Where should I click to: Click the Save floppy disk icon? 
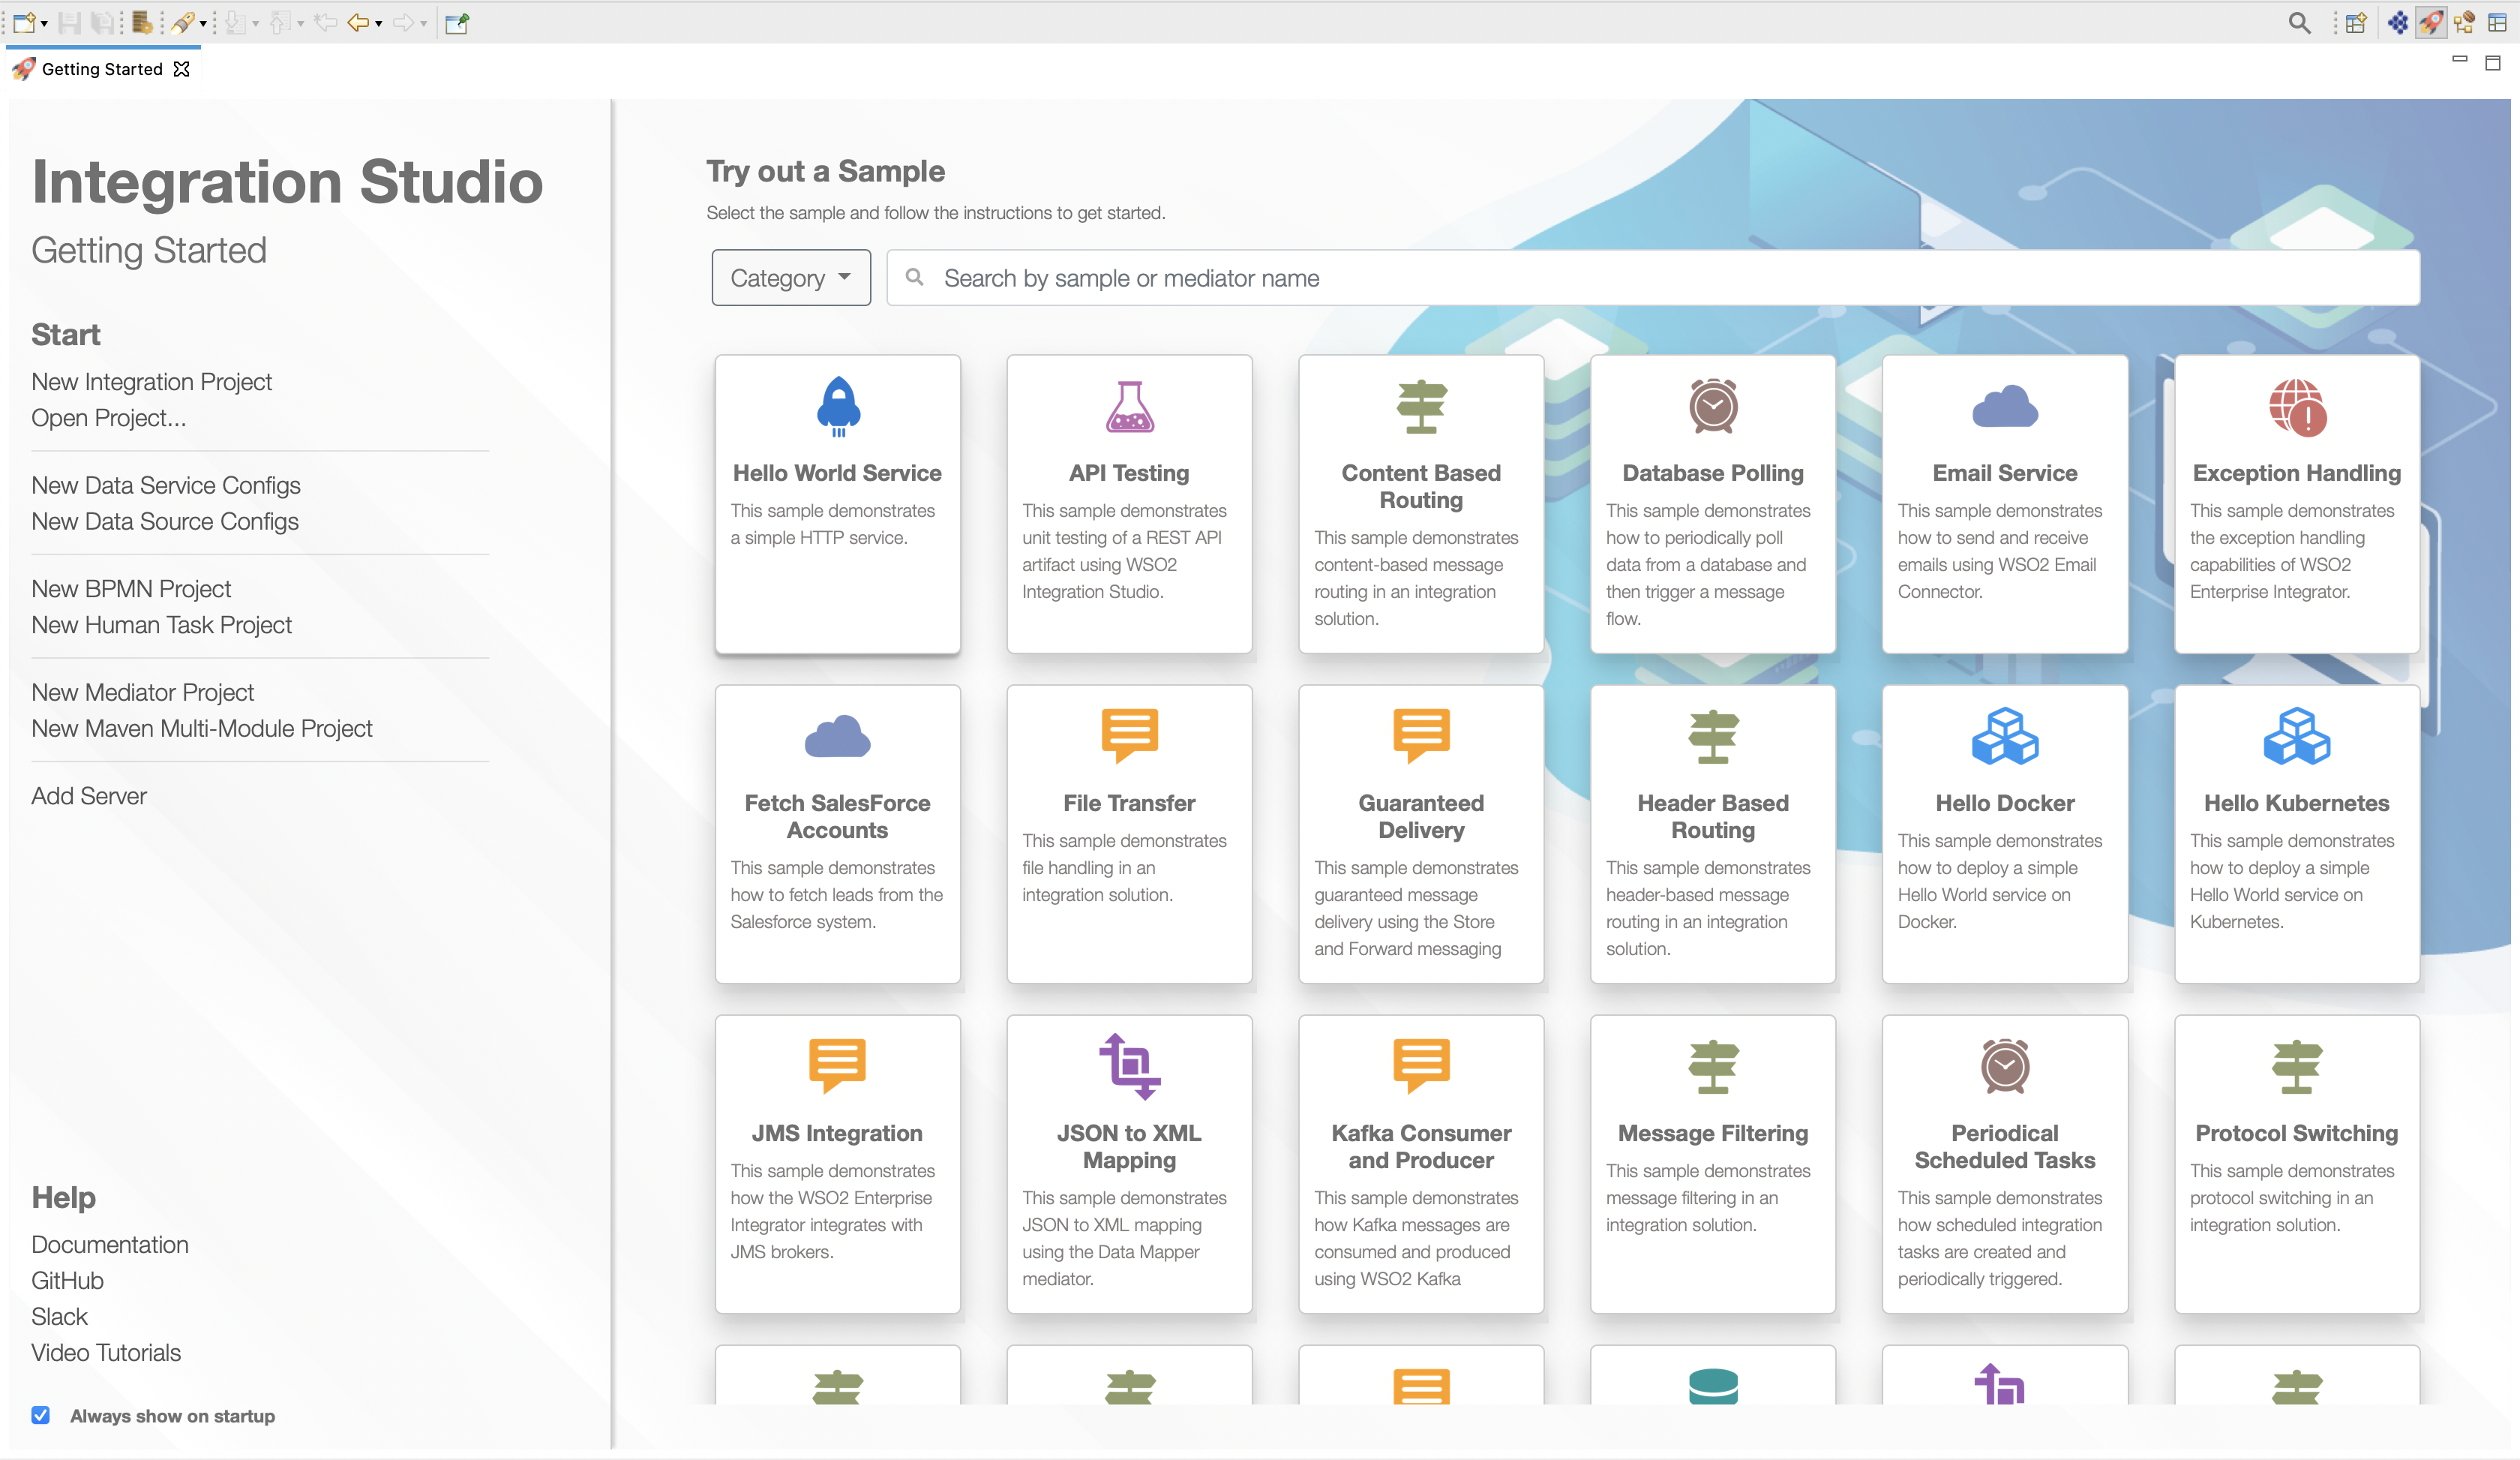click(x=69, y=22)
